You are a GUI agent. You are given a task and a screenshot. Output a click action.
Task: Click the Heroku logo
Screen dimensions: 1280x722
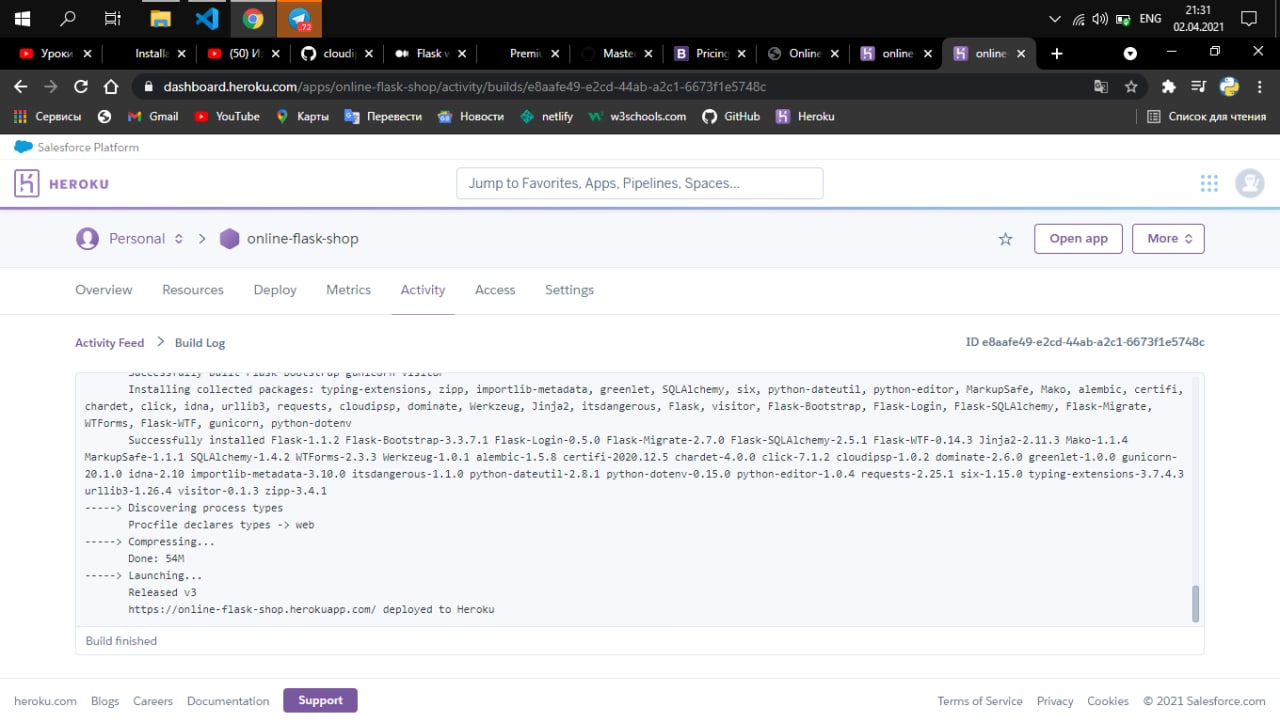pos(61,184)
